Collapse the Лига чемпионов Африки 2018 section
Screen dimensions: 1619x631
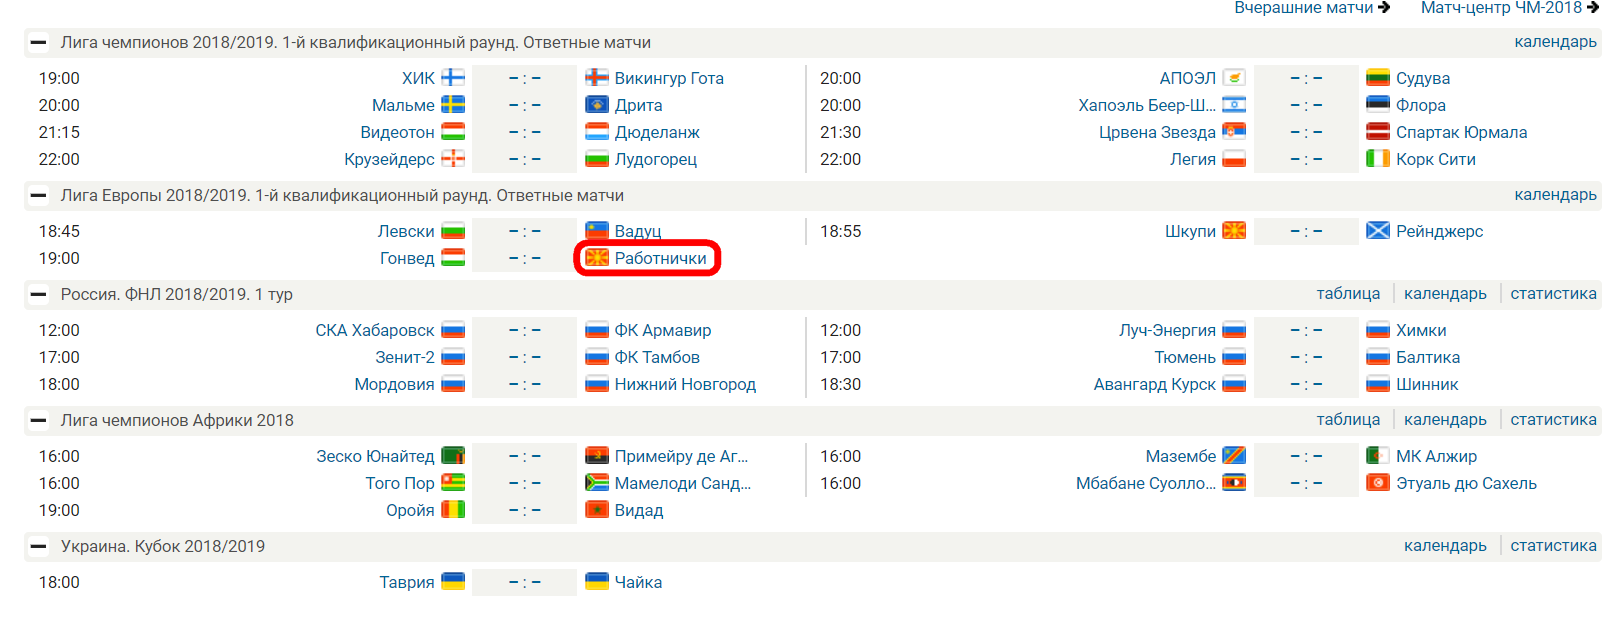38,421
